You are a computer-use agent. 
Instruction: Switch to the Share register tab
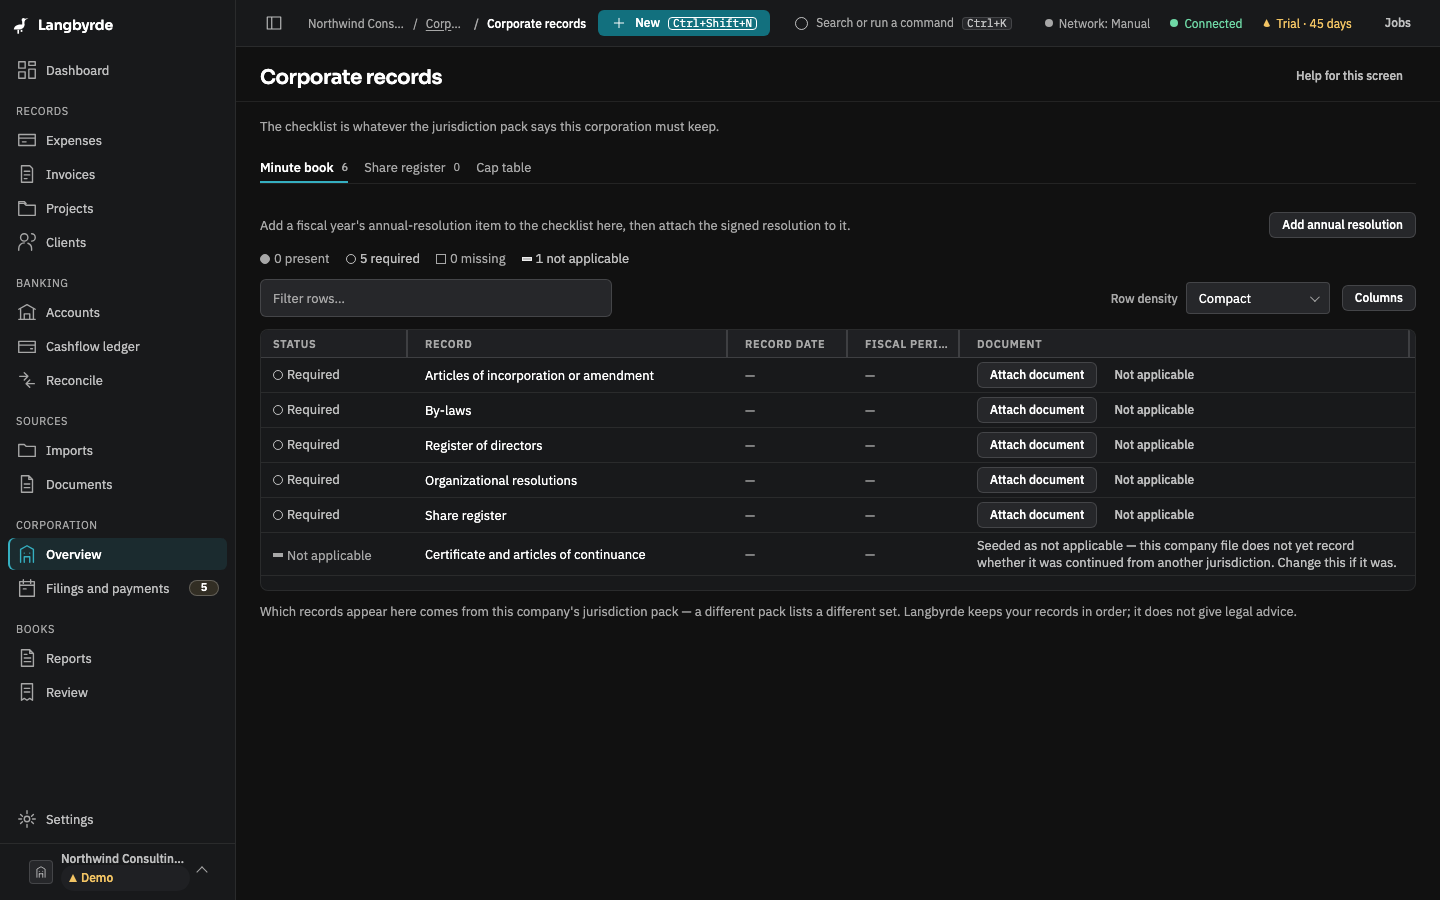pos(412,168)
